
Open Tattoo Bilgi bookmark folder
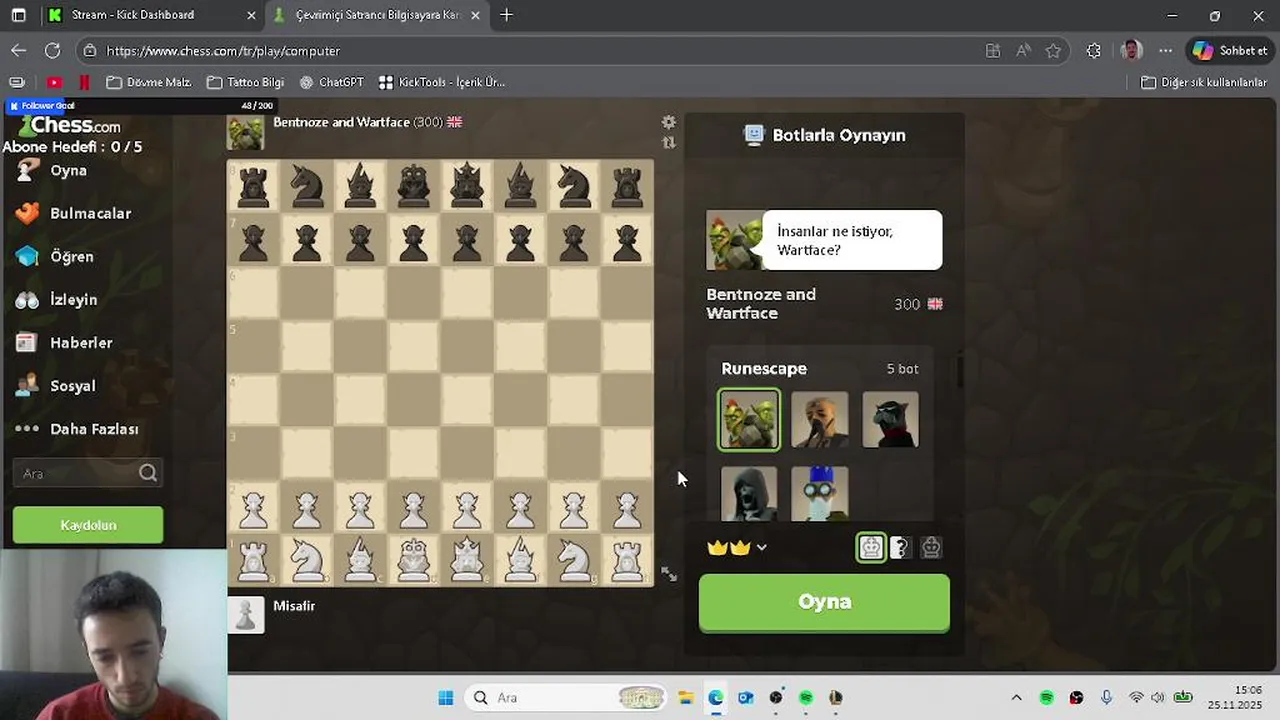click(x=245, y=82)
